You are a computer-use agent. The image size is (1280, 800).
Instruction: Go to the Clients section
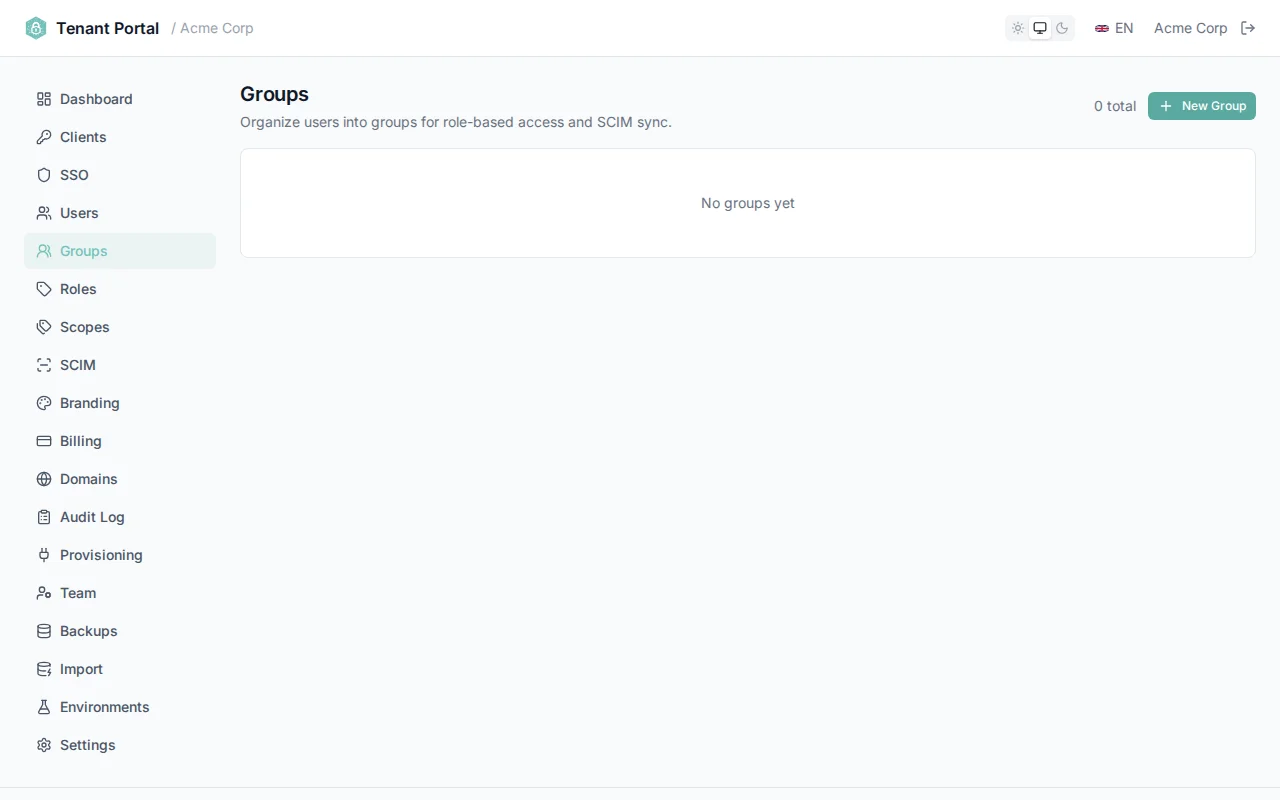[120, 137]
